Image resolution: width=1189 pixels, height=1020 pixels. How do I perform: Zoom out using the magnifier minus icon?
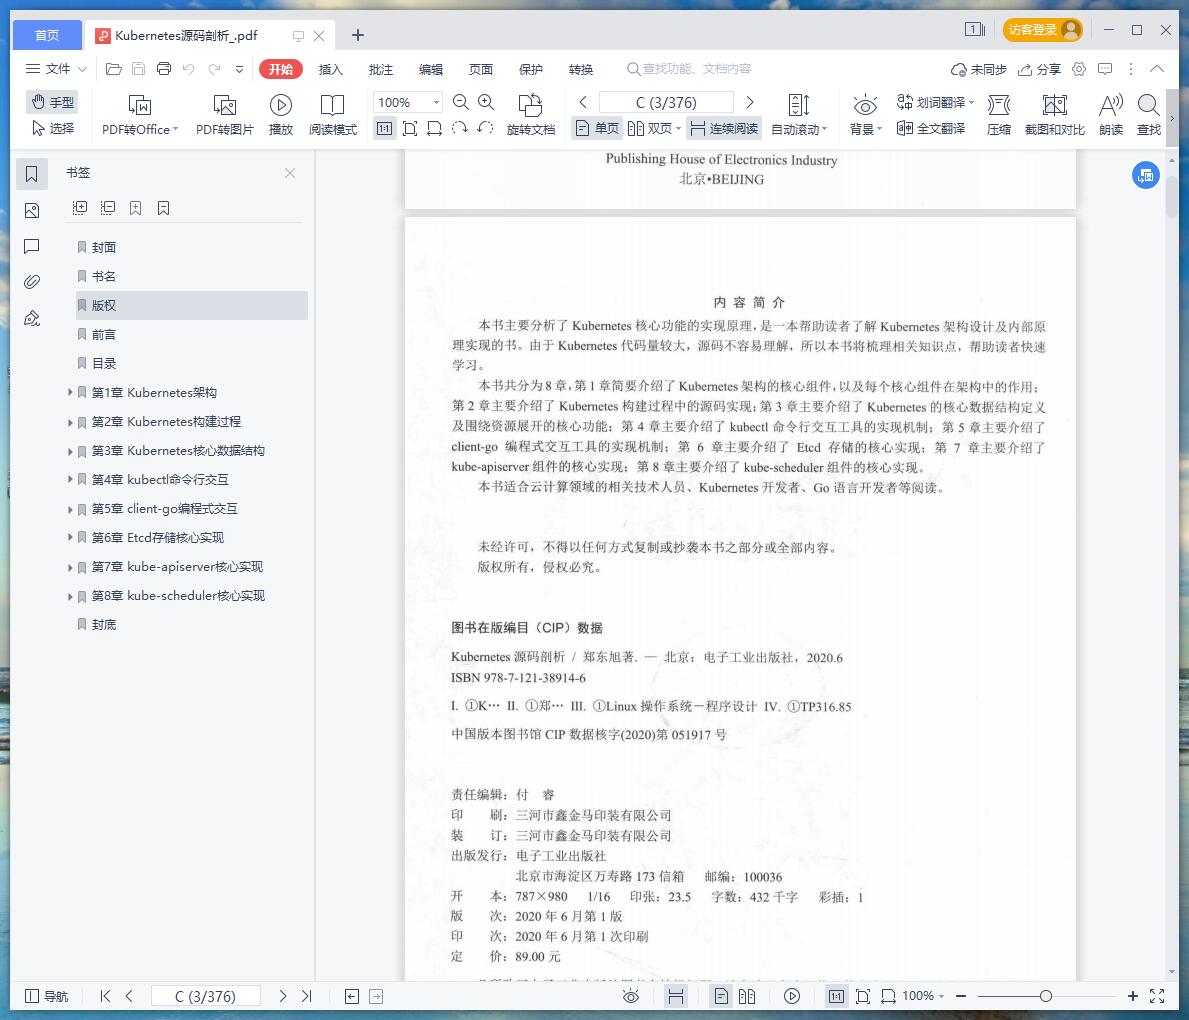[460, 102]
